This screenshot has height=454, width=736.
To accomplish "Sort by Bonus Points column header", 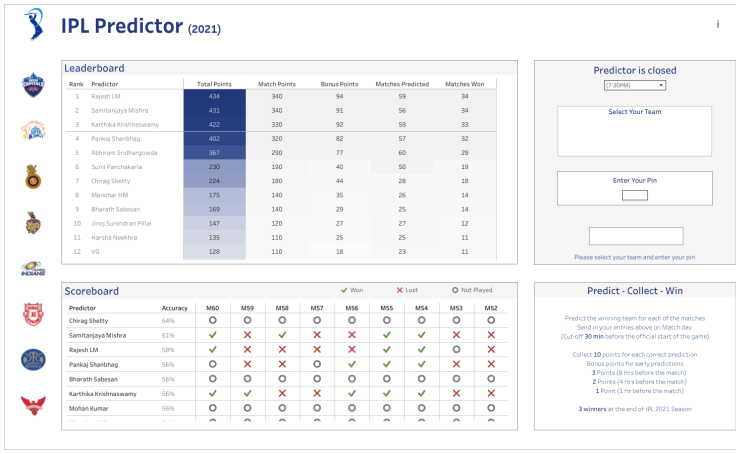I will (x=339, y=84).
